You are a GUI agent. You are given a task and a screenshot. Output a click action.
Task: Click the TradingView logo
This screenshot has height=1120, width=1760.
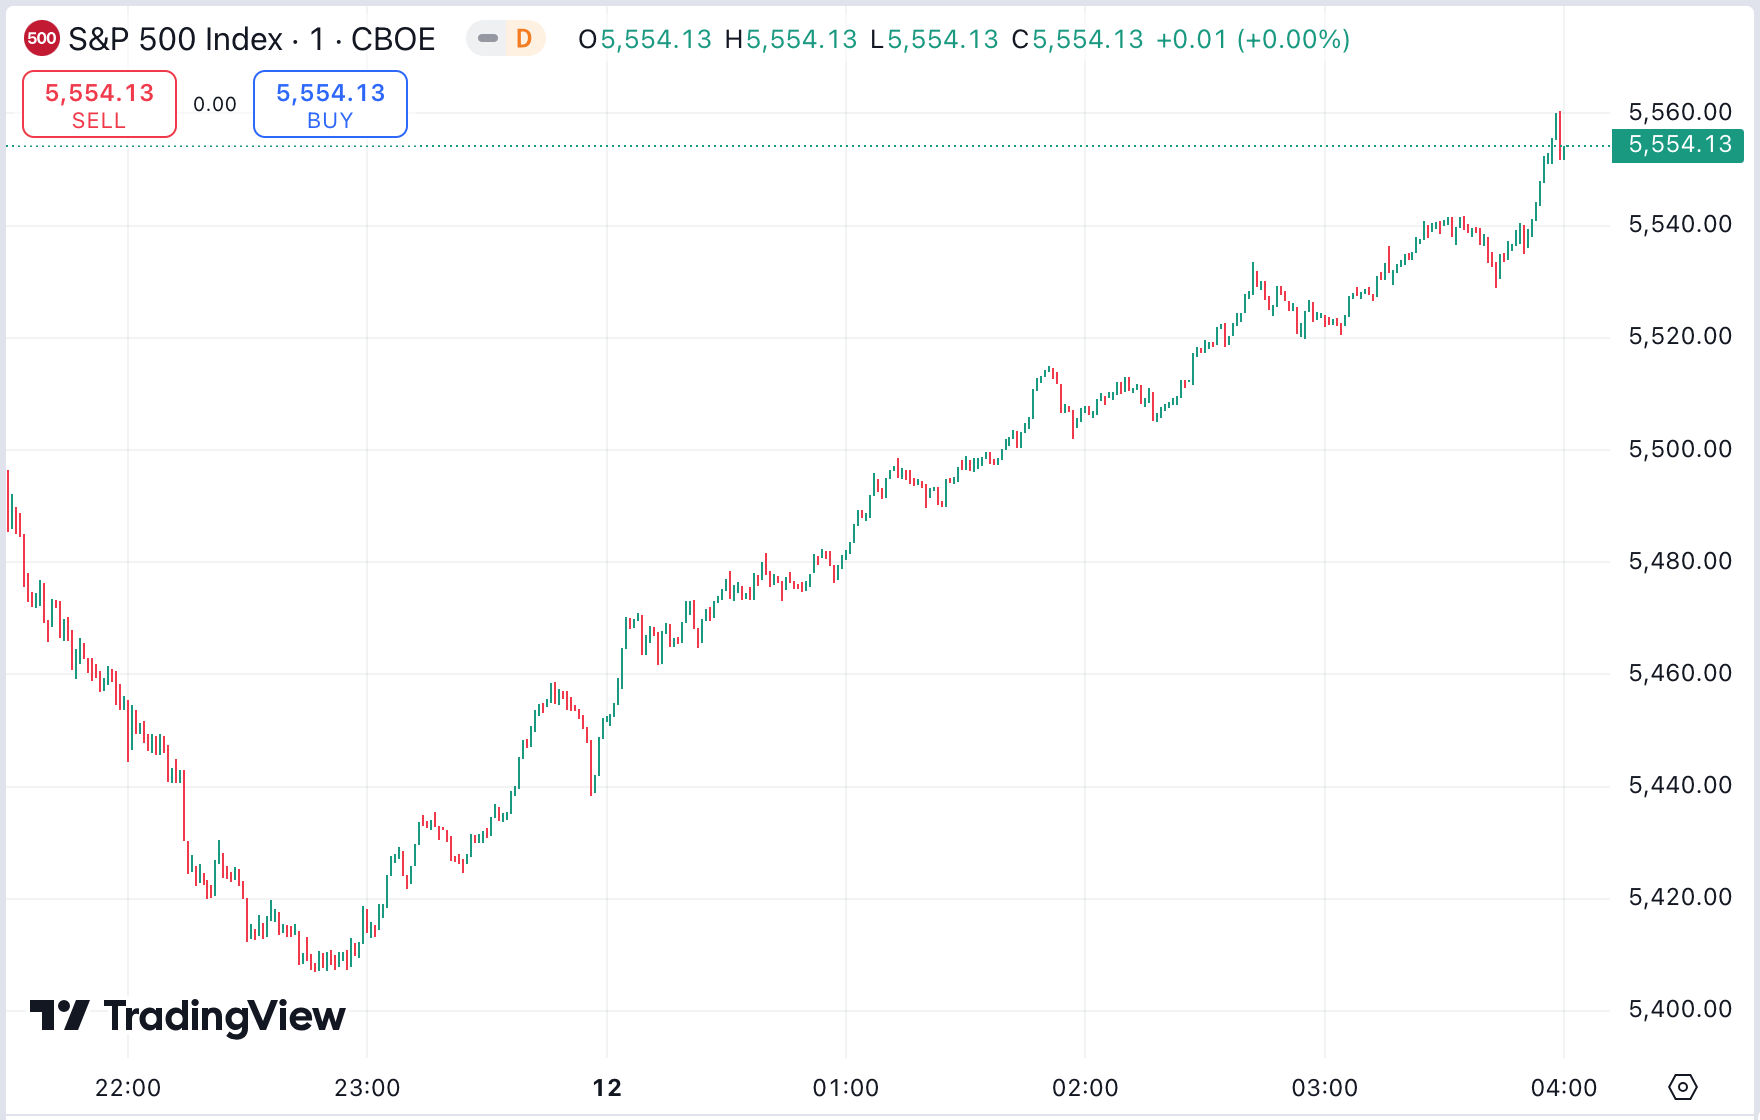(188, 1016)
